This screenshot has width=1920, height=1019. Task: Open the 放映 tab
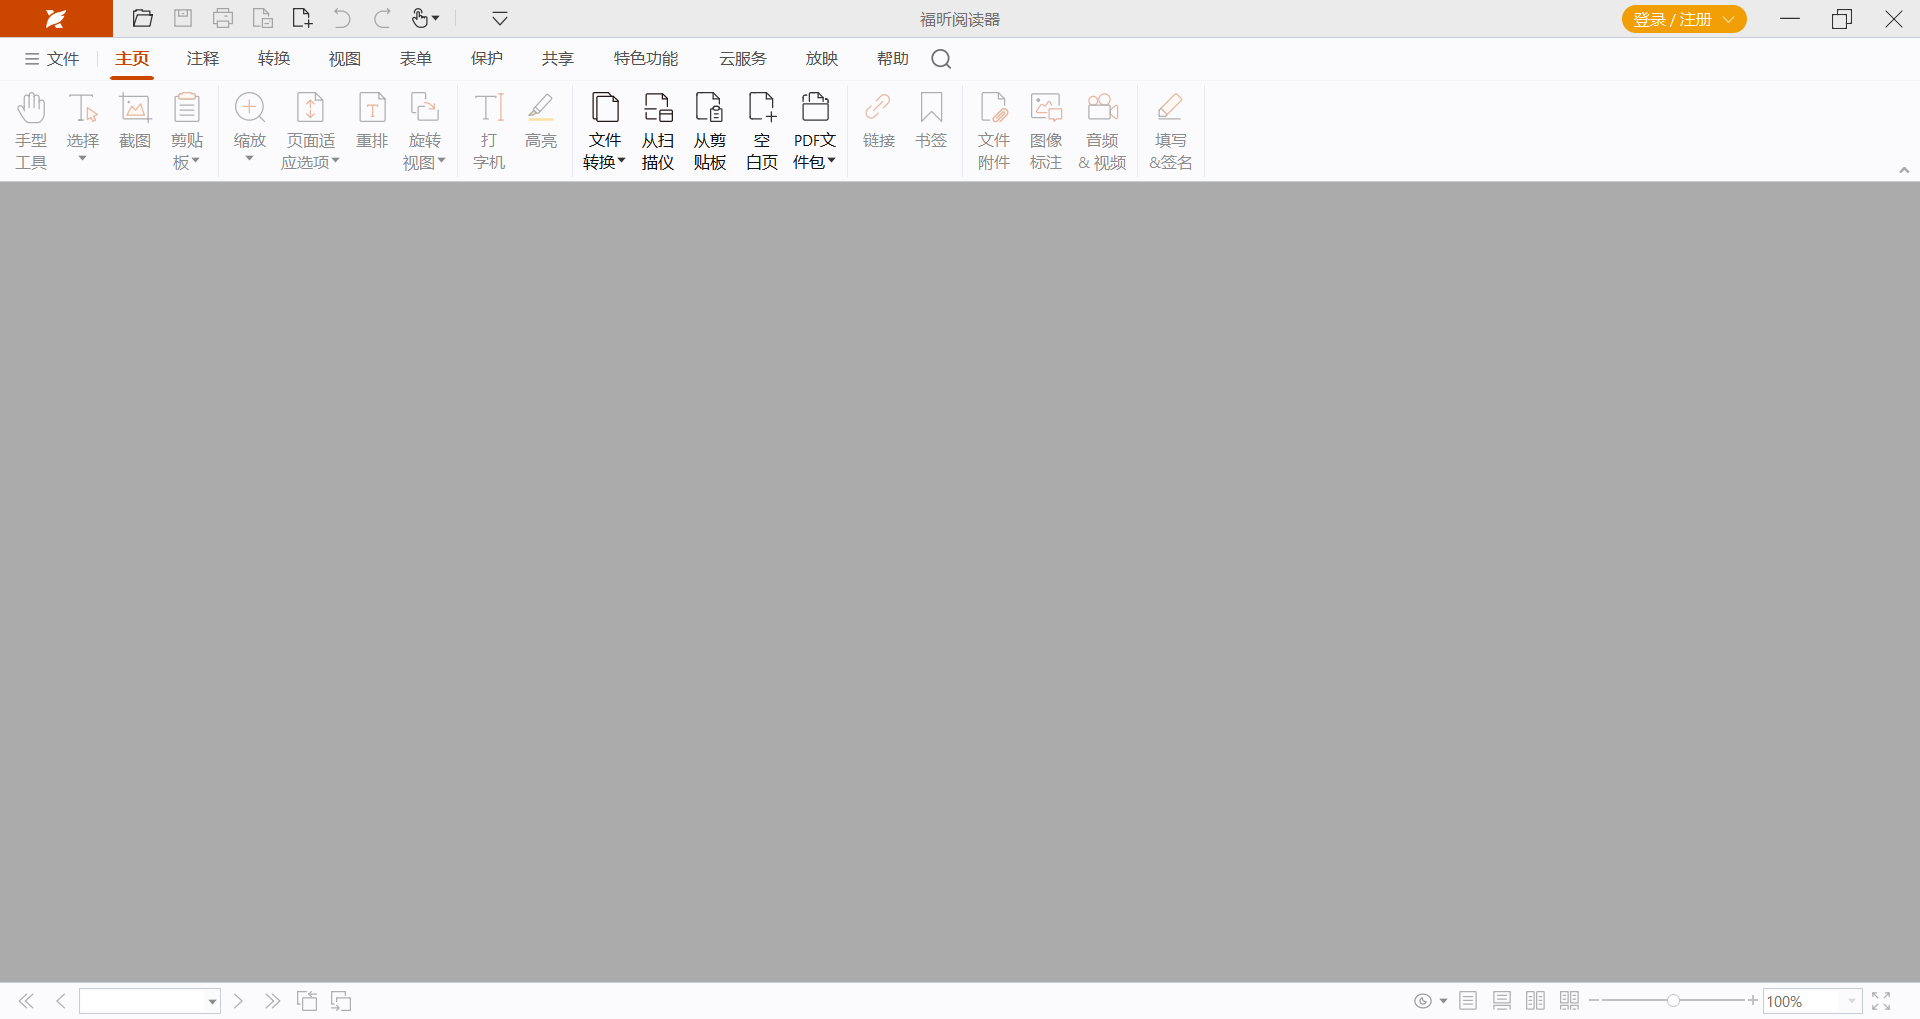tap(822, 59)
